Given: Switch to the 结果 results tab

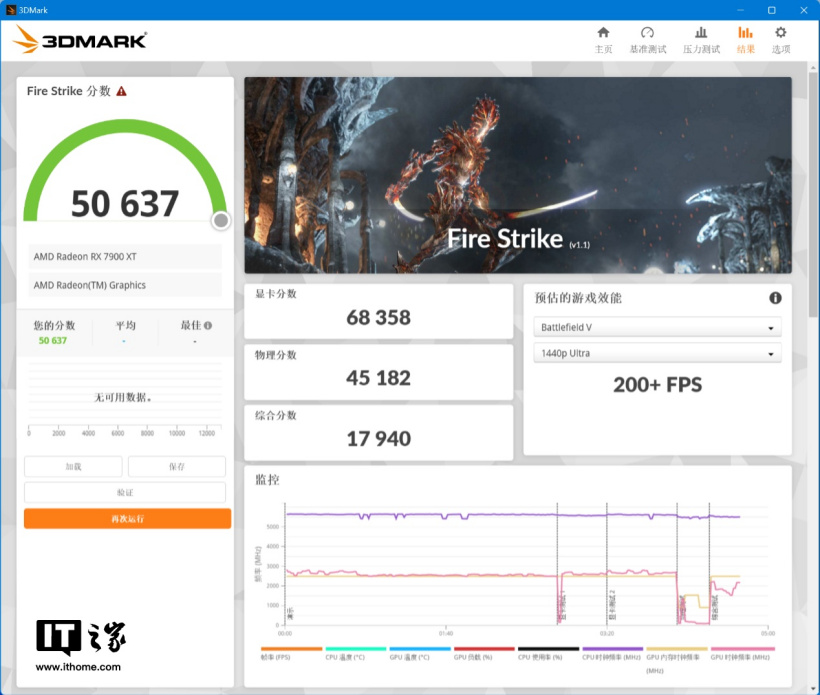Looking at the screenshot, I should coord(745,40).
